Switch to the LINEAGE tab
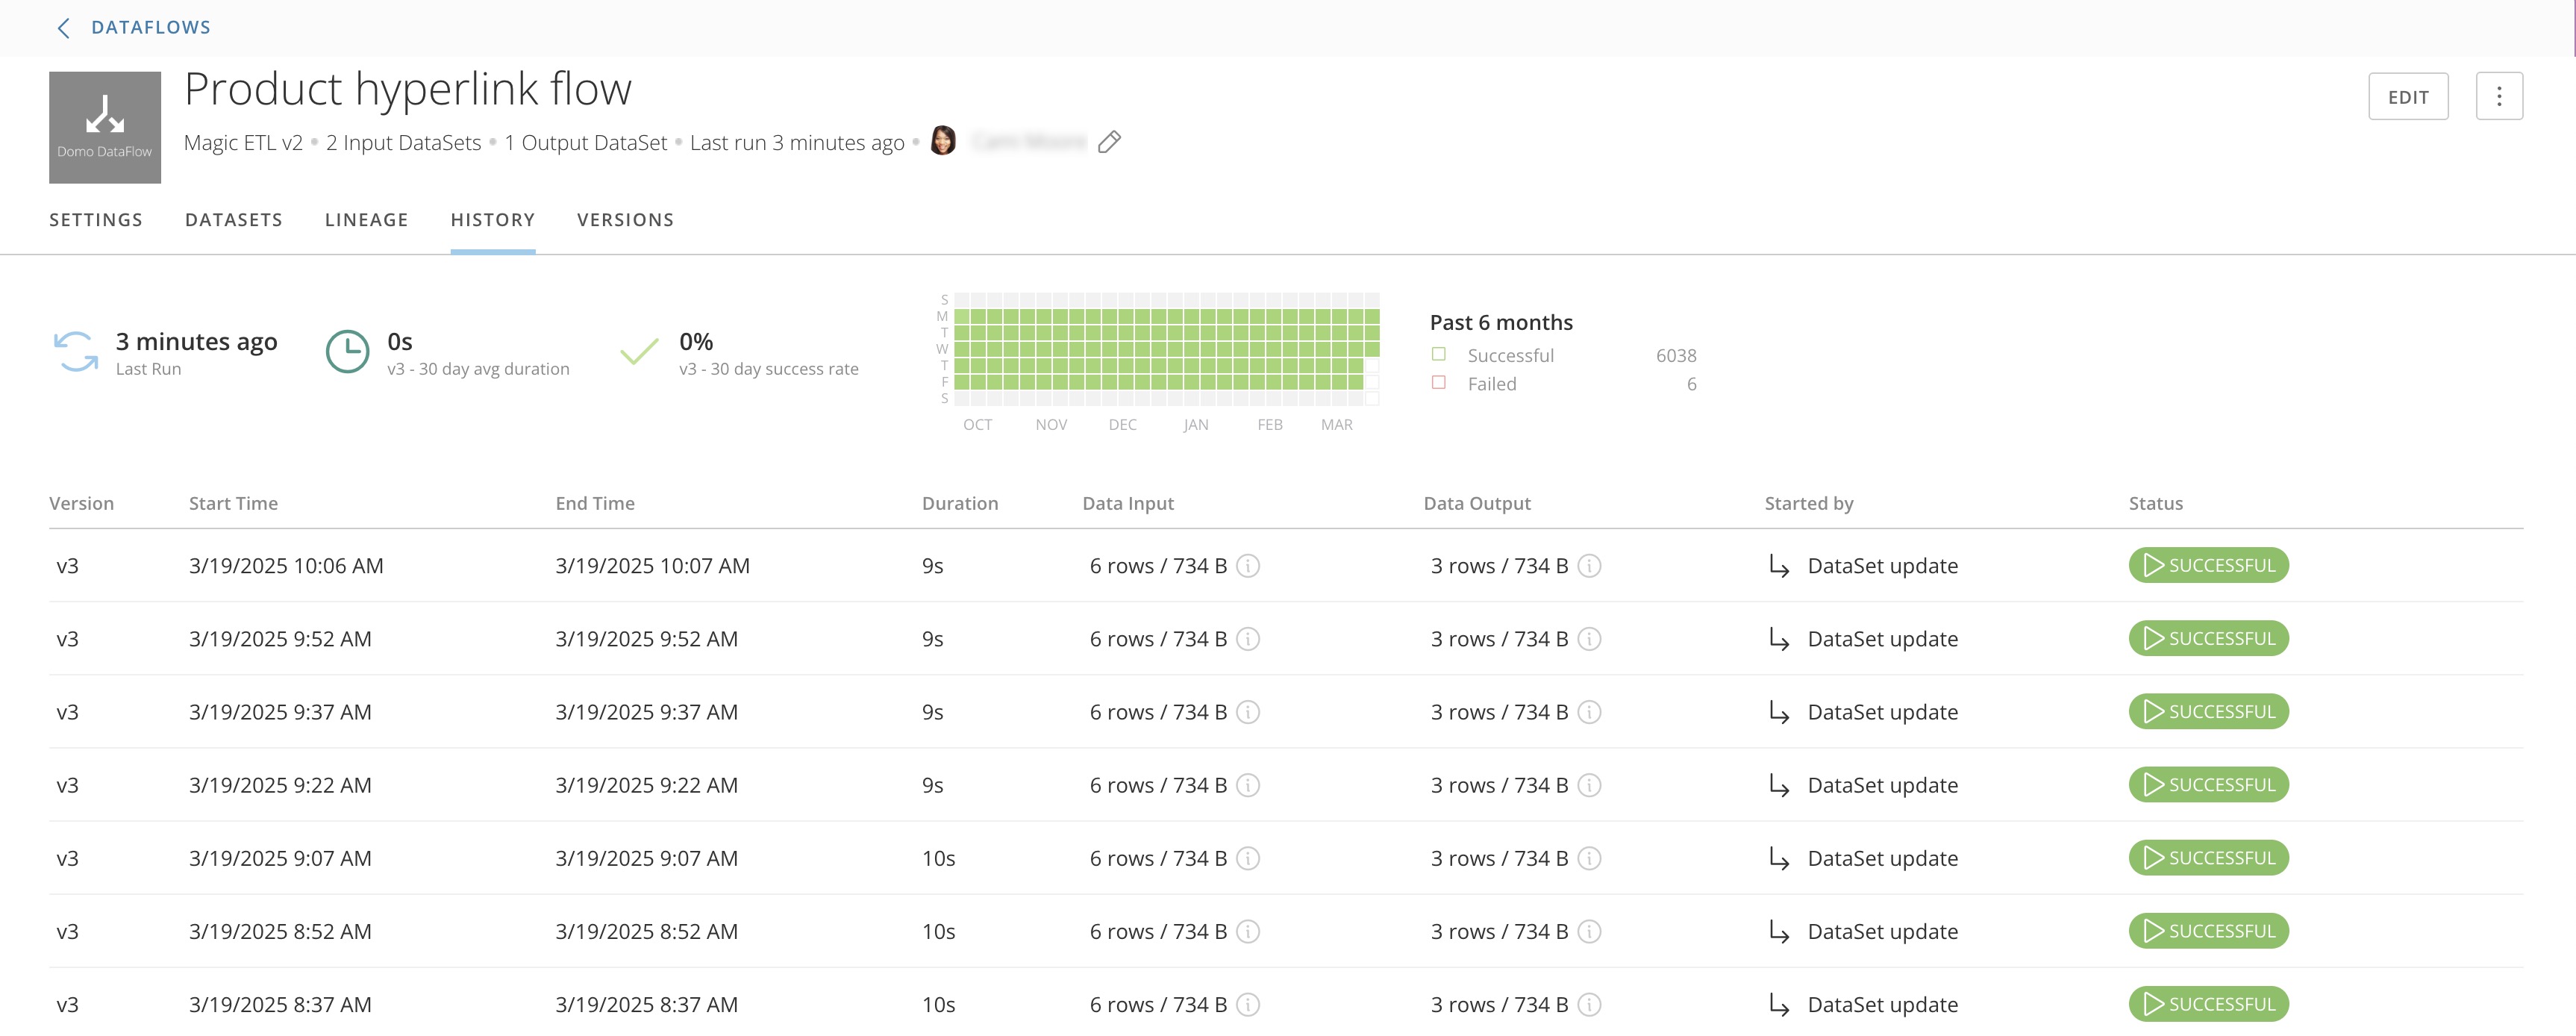Image resolution: width=2576 pixels, height=1036 pixels. (x=367, y=220)
